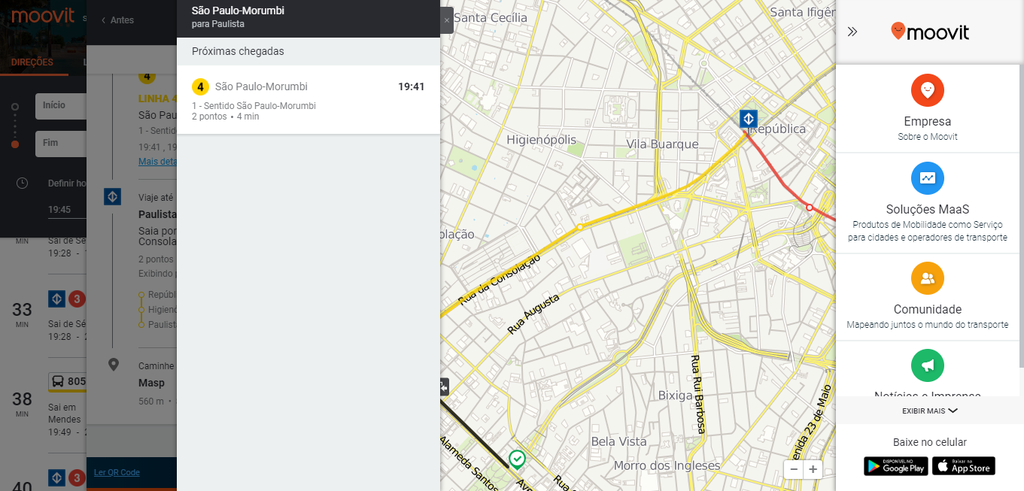1024x491 pixels.
Task: Click the Higienópolis label on the map
Action: click(x=541, y=140)
